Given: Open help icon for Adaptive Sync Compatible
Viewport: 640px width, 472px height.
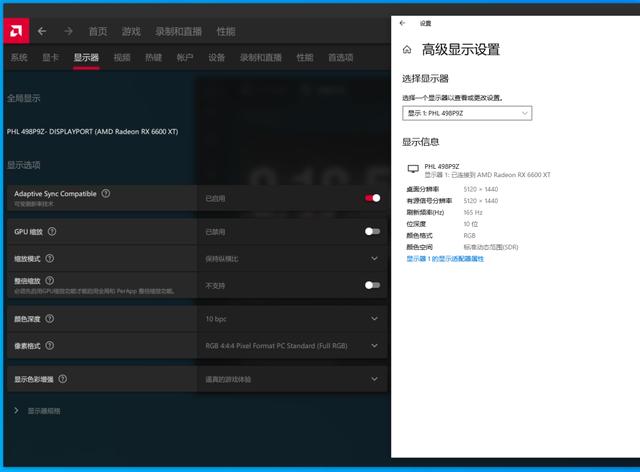Looking at the screenshot, I should (x=106, y=194).
